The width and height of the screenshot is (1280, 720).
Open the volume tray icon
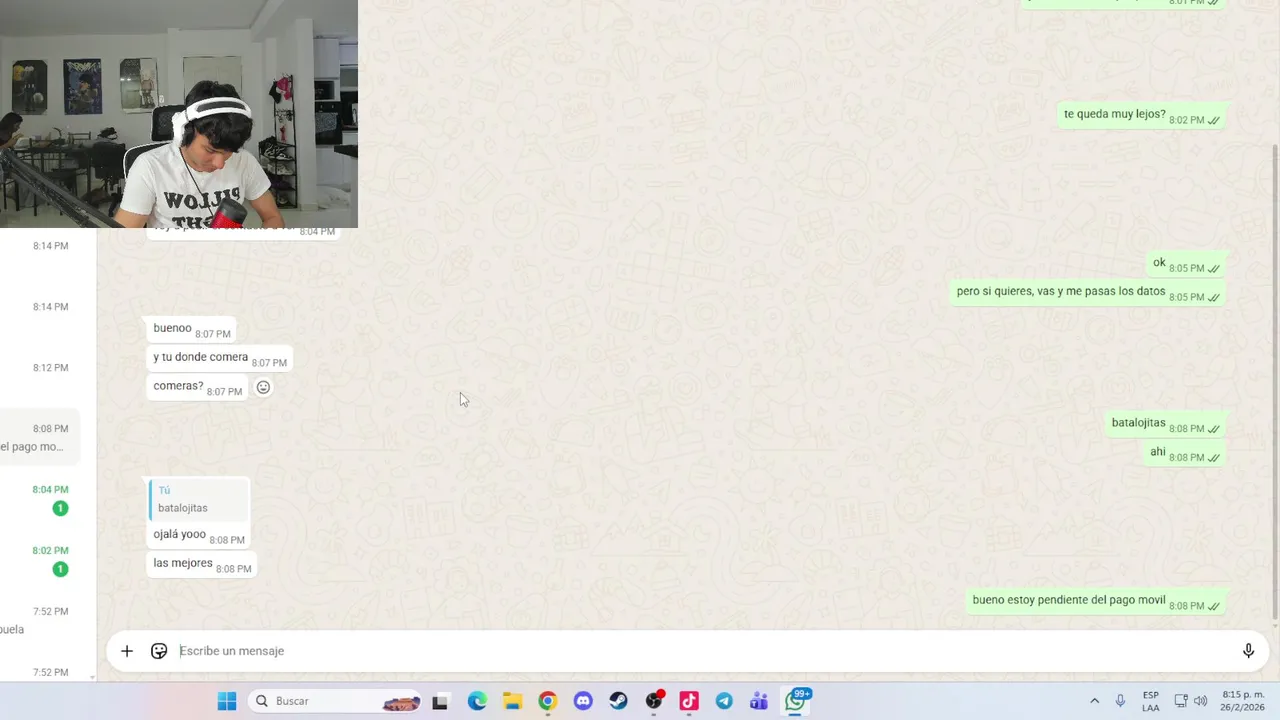click(x=1200, y=701)
